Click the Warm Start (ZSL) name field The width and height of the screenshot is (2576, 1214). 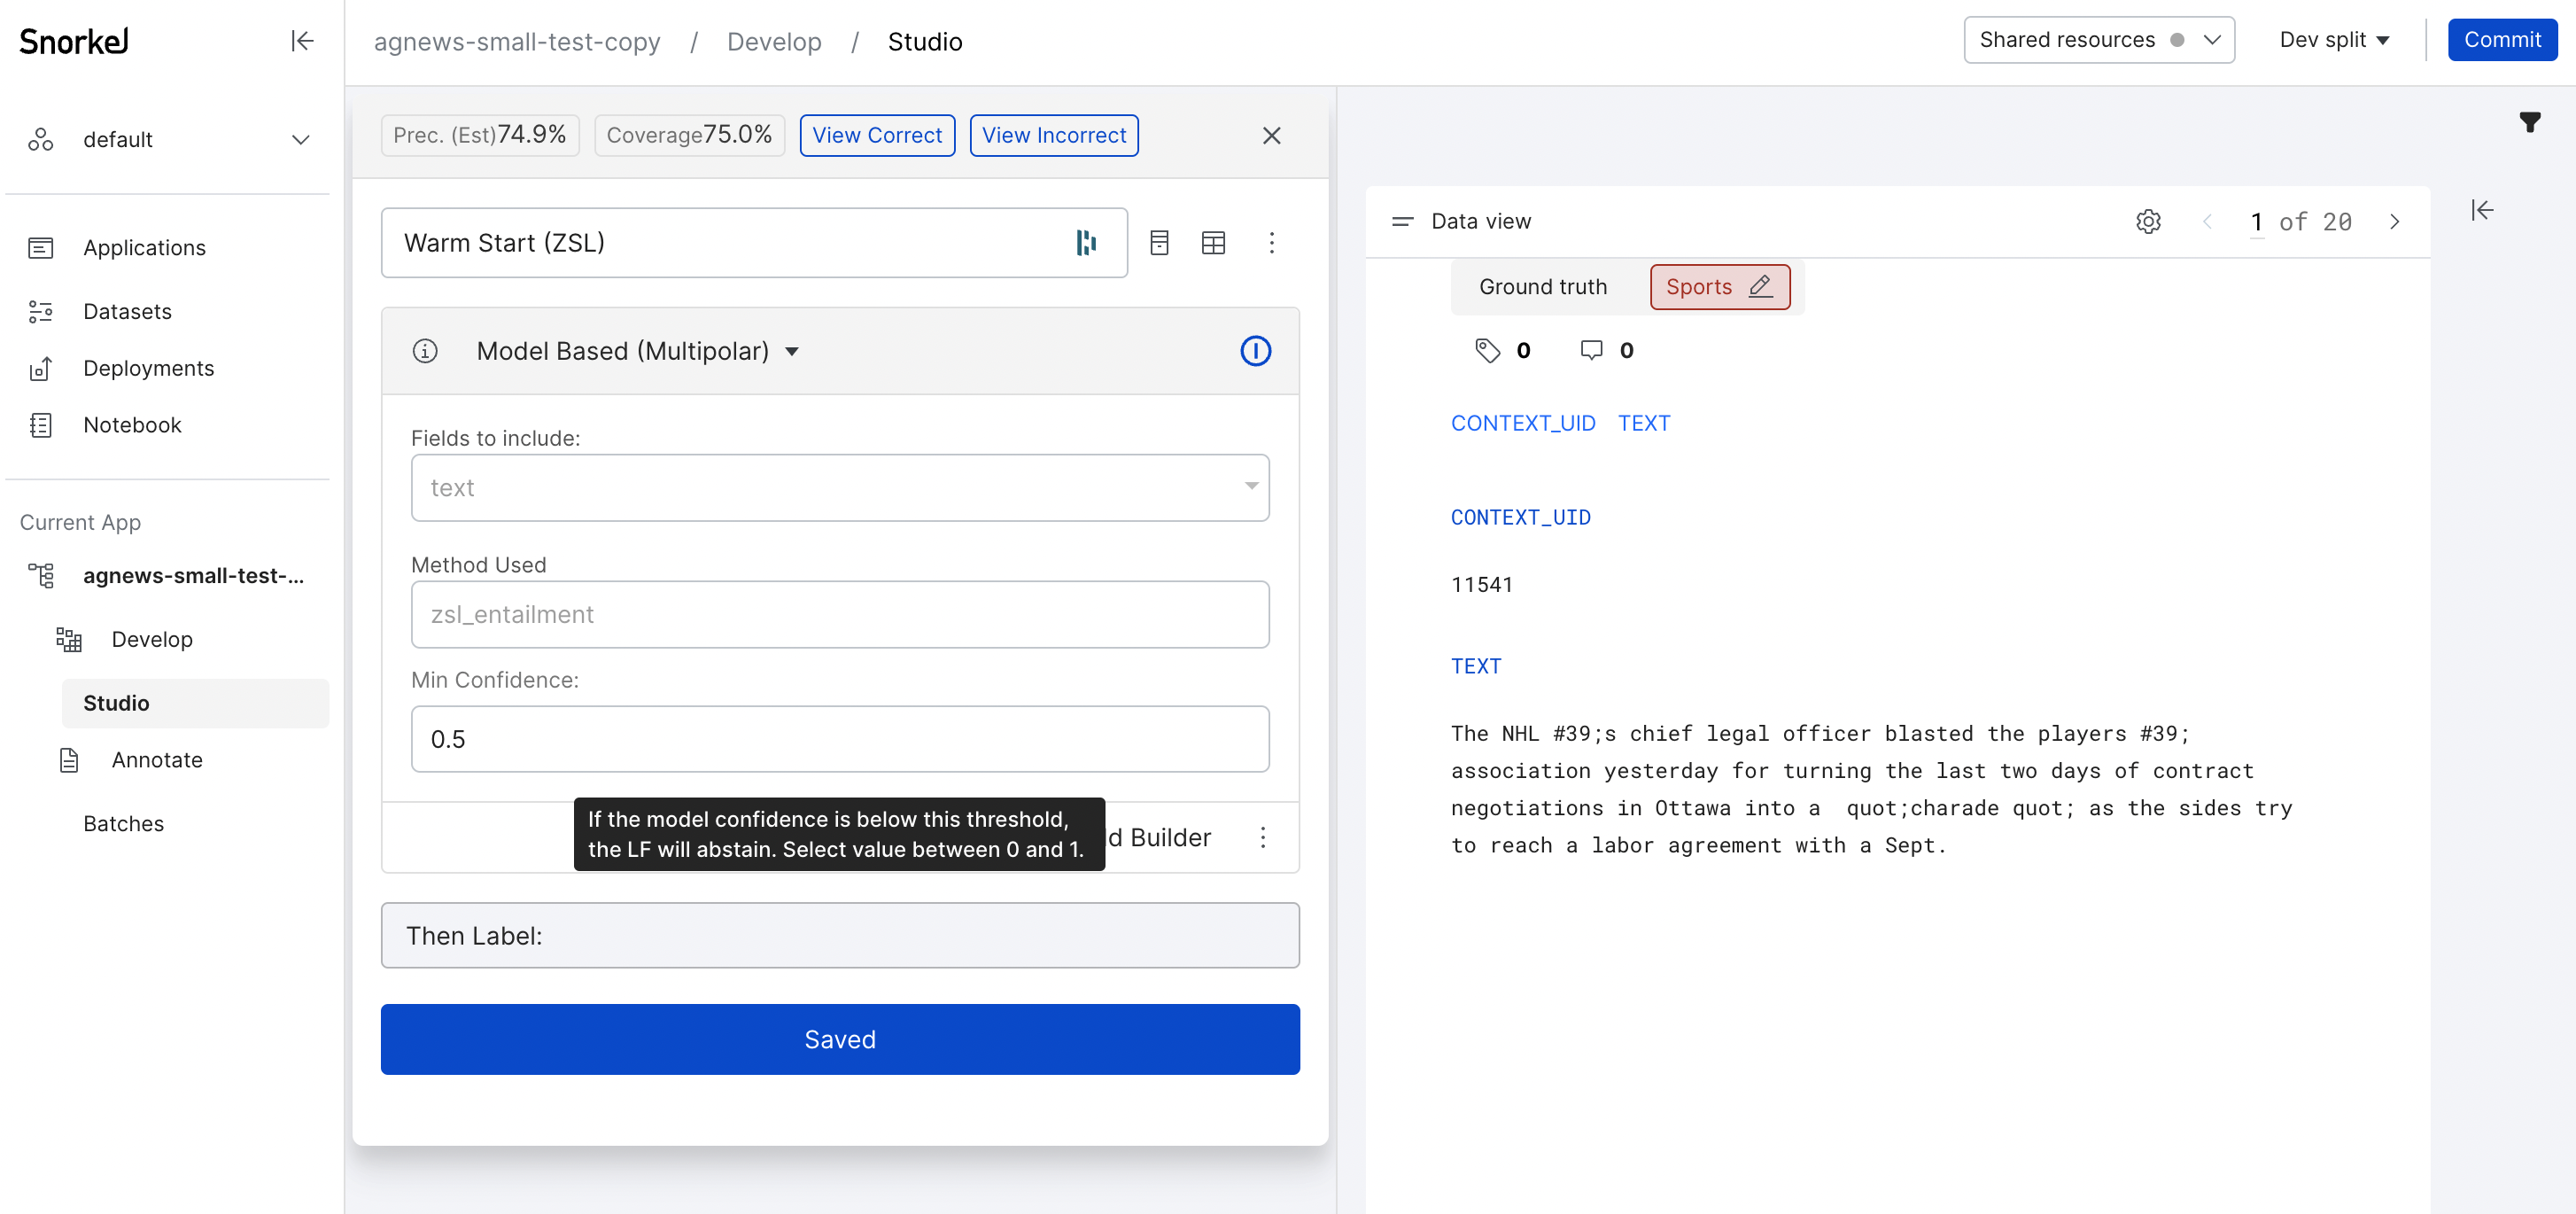754,242
